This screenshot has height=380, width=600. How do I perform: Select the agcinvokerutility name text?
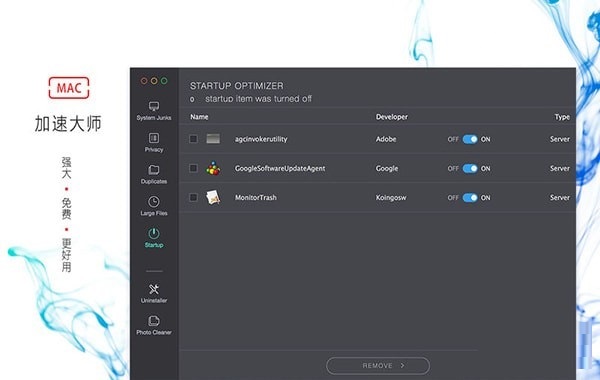[261, 139]
